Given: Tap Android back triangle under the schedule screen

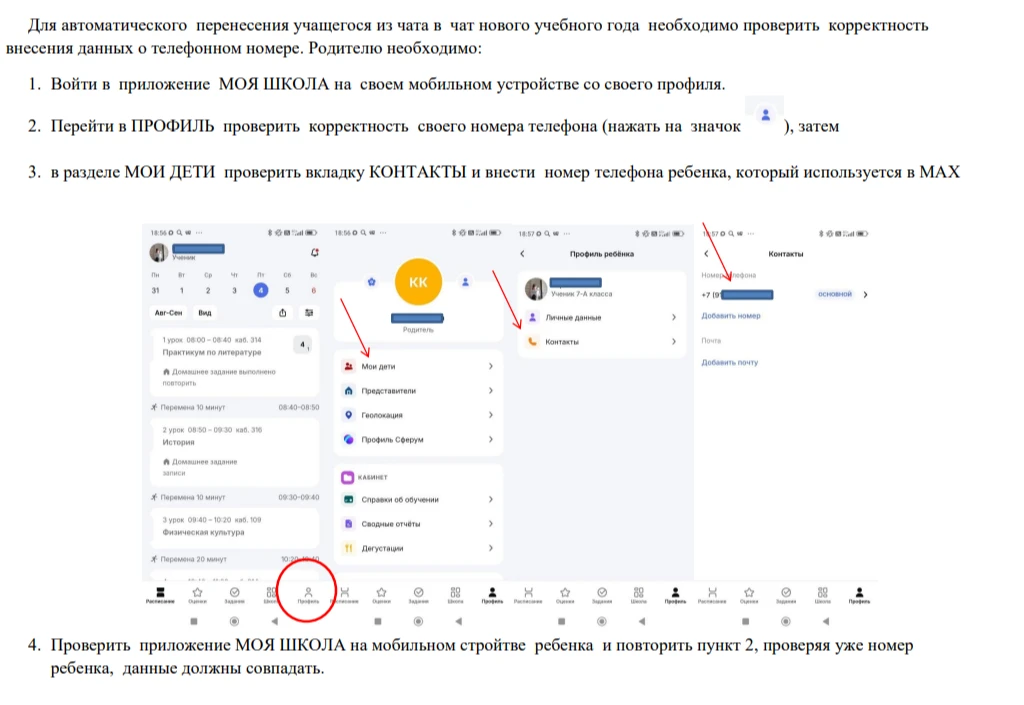Looking at the screenshot, I should [274, 621].
